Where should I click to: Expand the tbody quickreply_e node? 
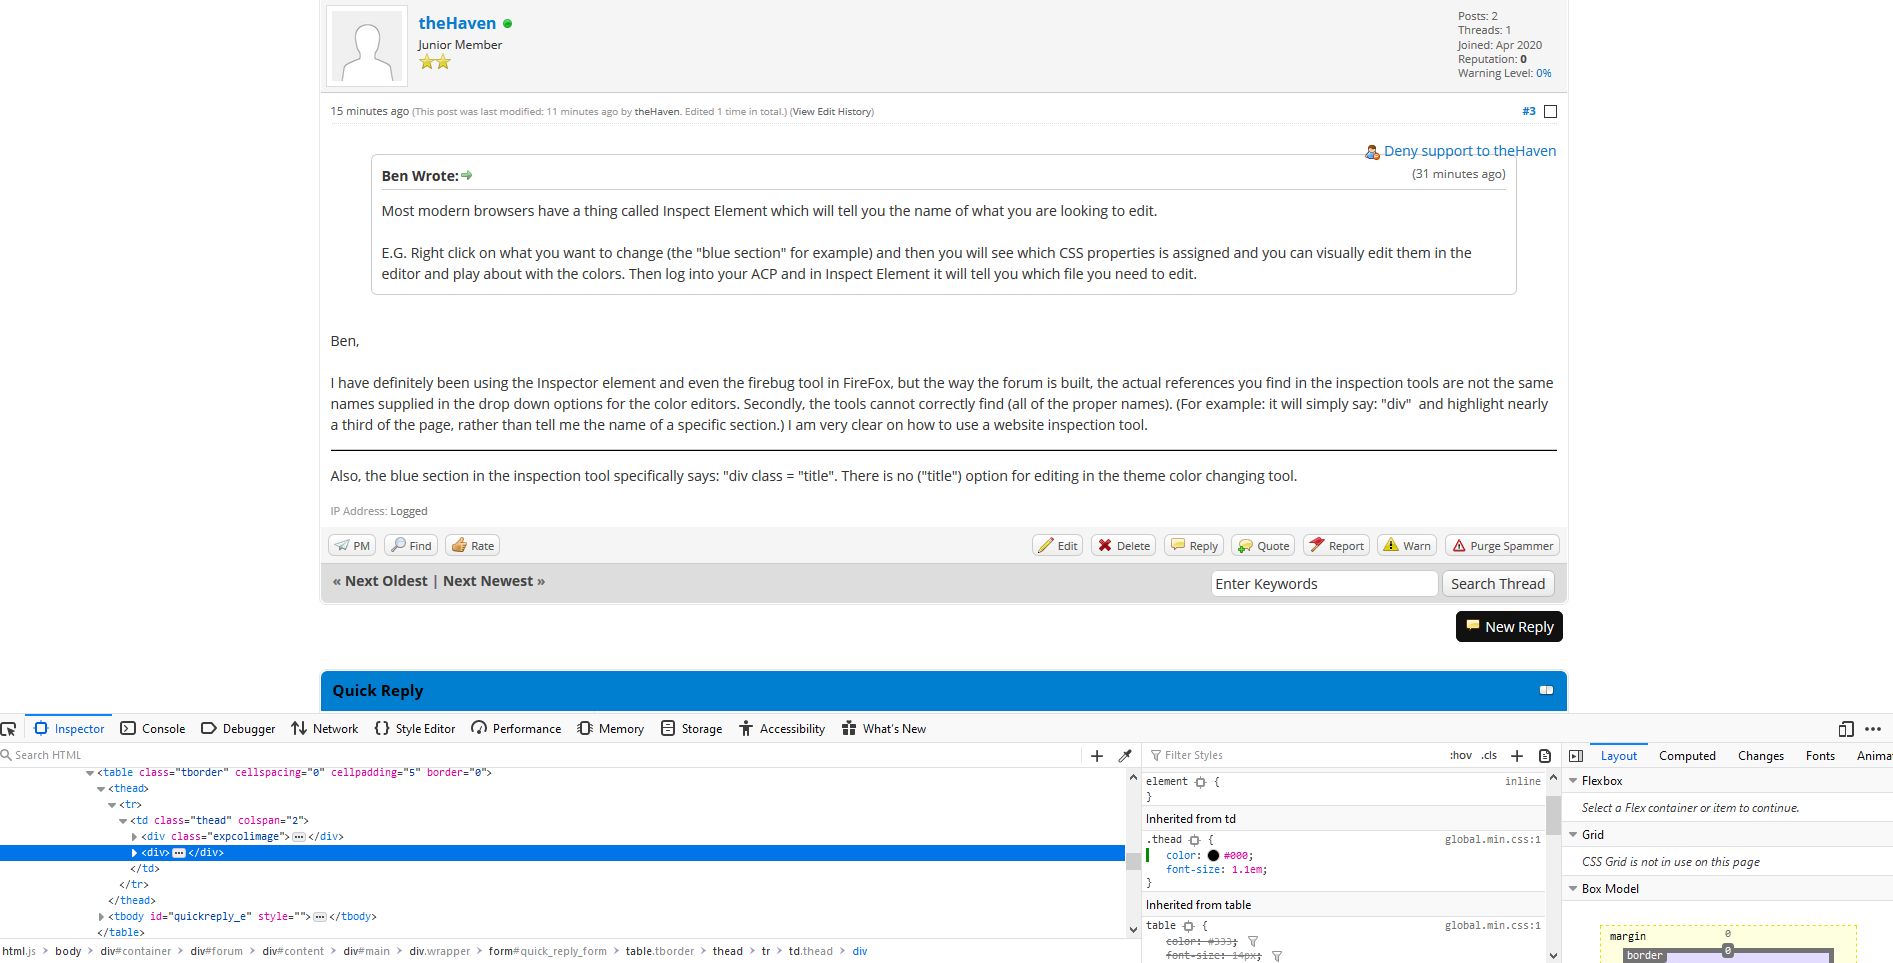click(x=101, y=917)
